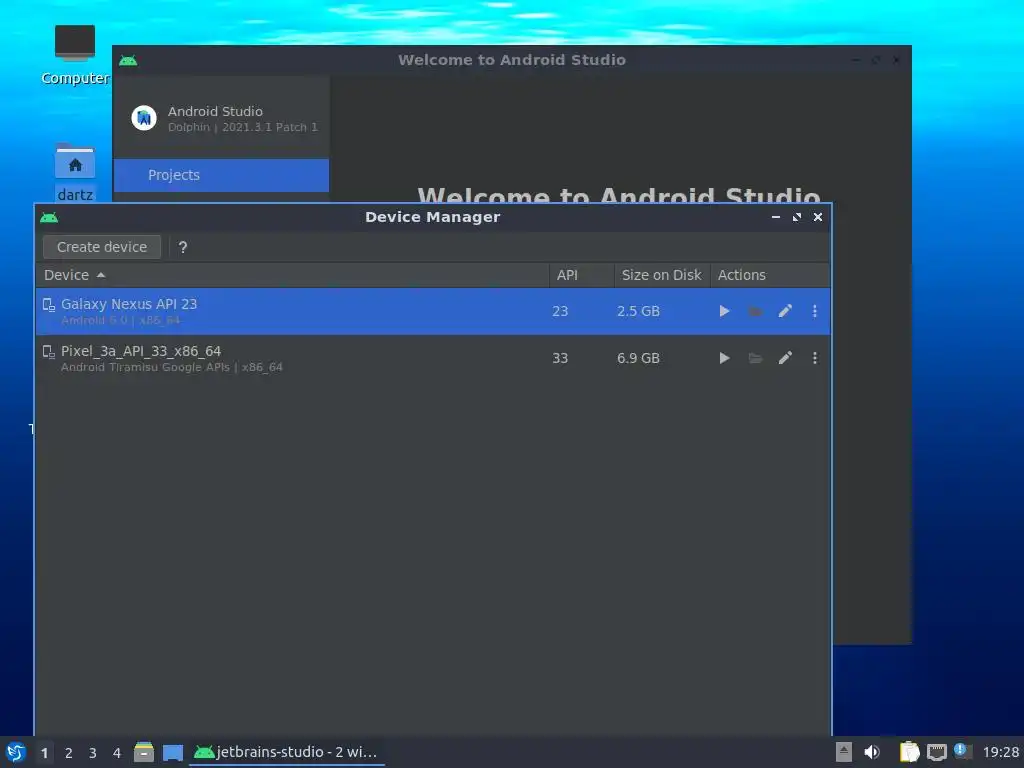Screen dimensions: 1024x768
Task: Click API value 33 in the table
Action: pos(560,358)
